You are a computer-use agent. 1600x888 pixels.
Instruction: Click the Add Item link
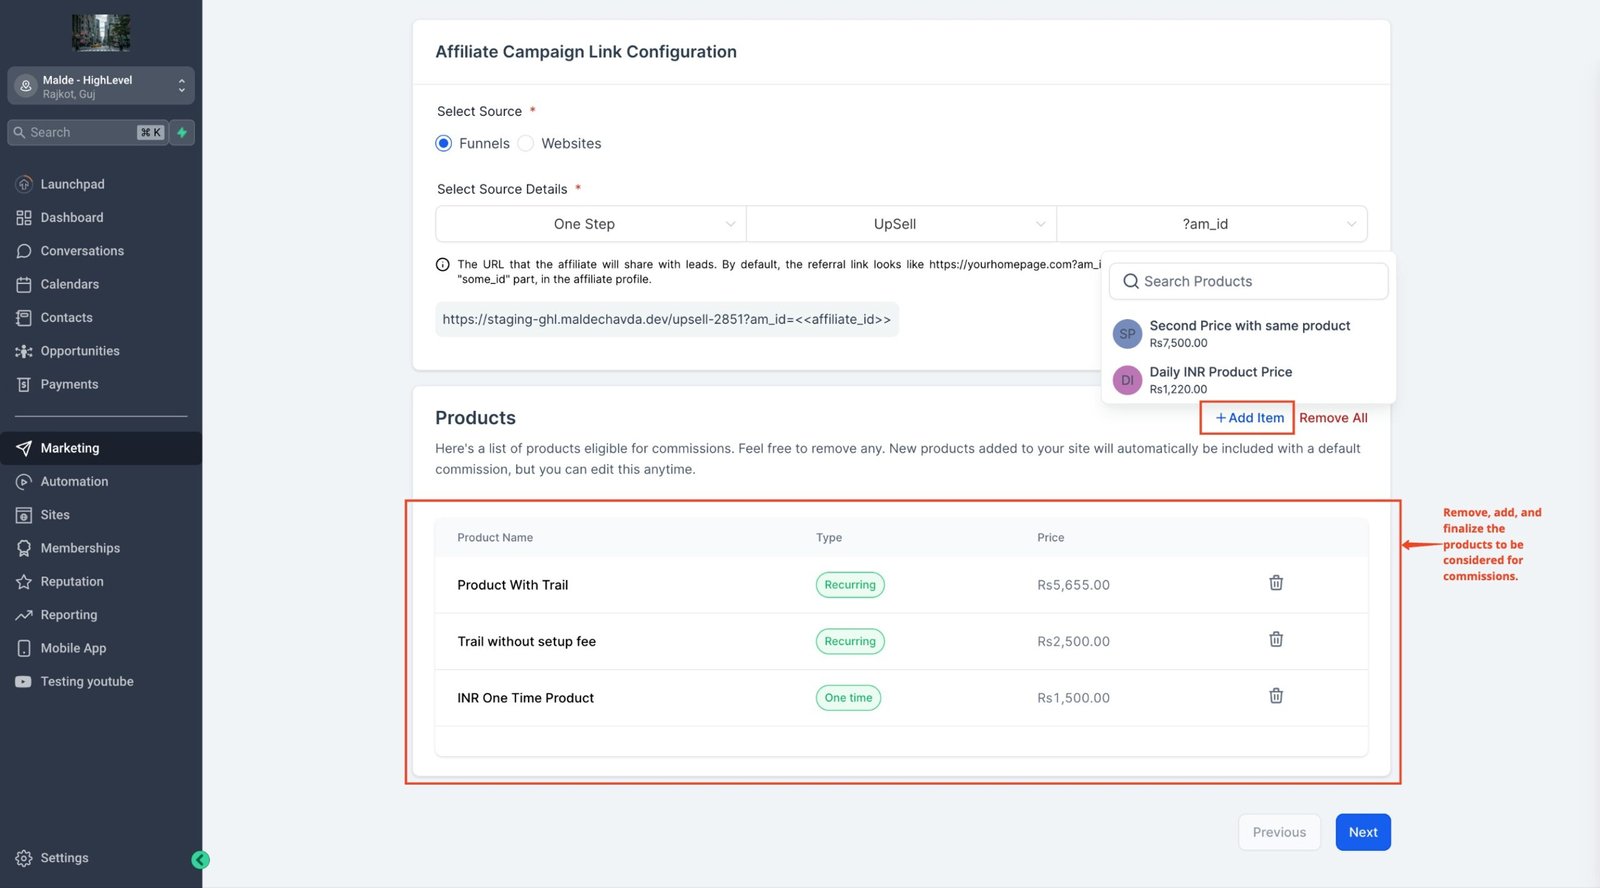[x=1249, y=418]
